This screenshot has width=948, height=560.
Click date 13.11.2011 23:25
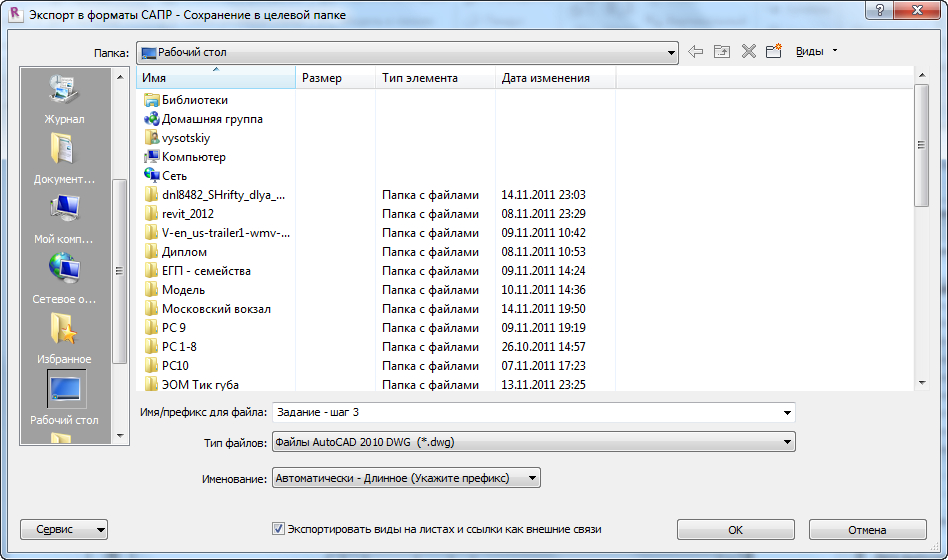544,385
